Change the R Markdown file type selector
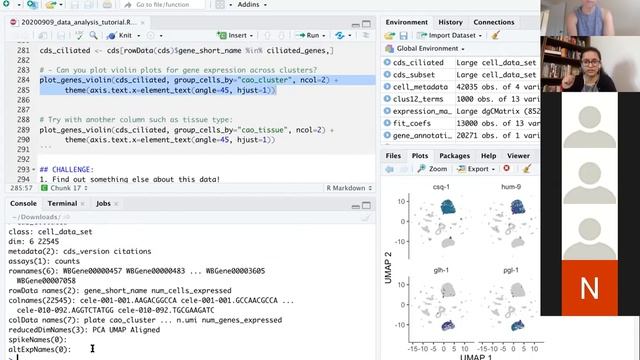Screen dimensions: 640x360 coord(349,188)
